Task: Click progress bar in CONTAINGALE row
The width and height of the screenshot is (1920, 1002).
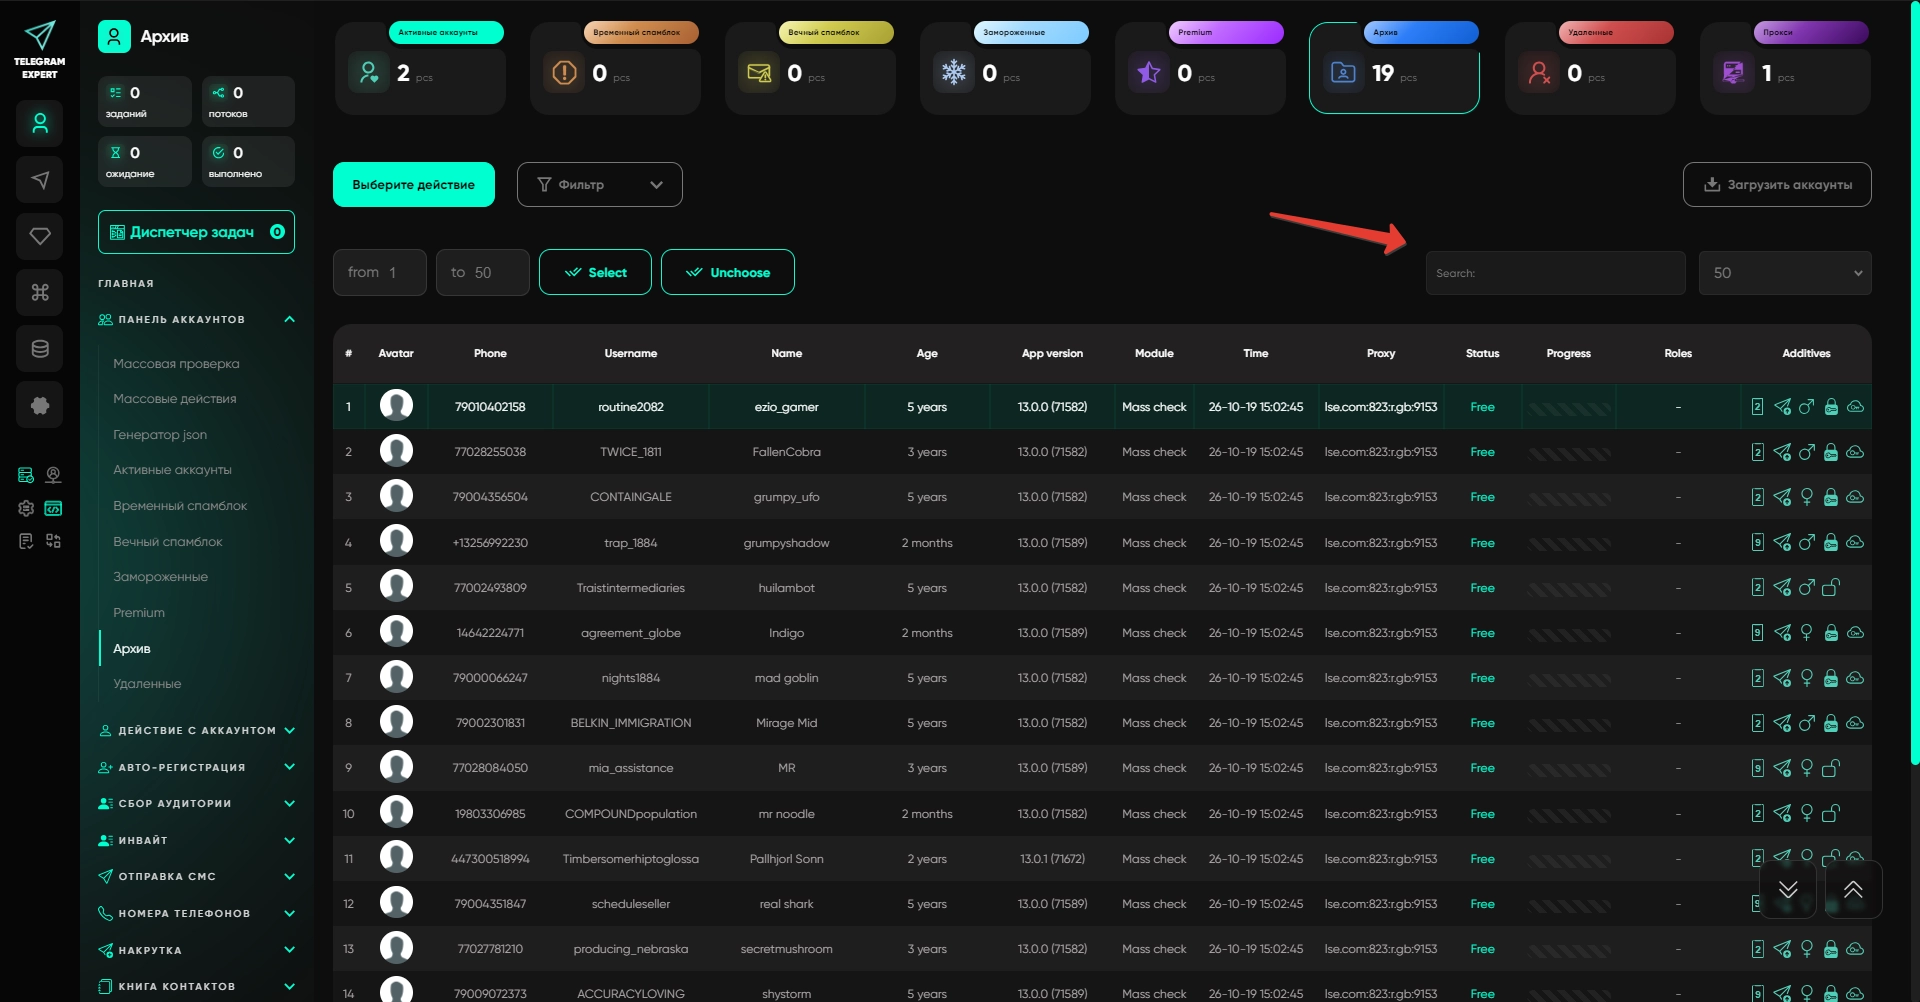Action: coord(1569,498)
